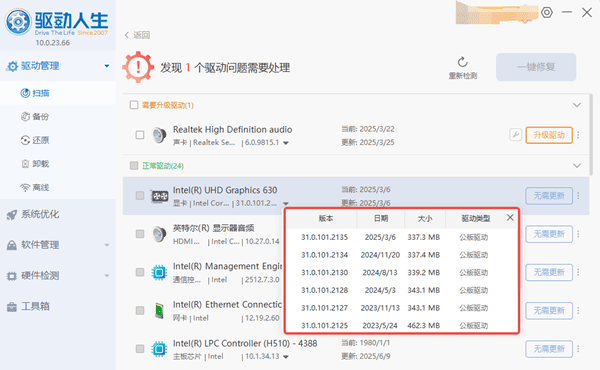
Task: Open the 离线 sidebar item
Action: pyautogui.click(x=58, y=187)
